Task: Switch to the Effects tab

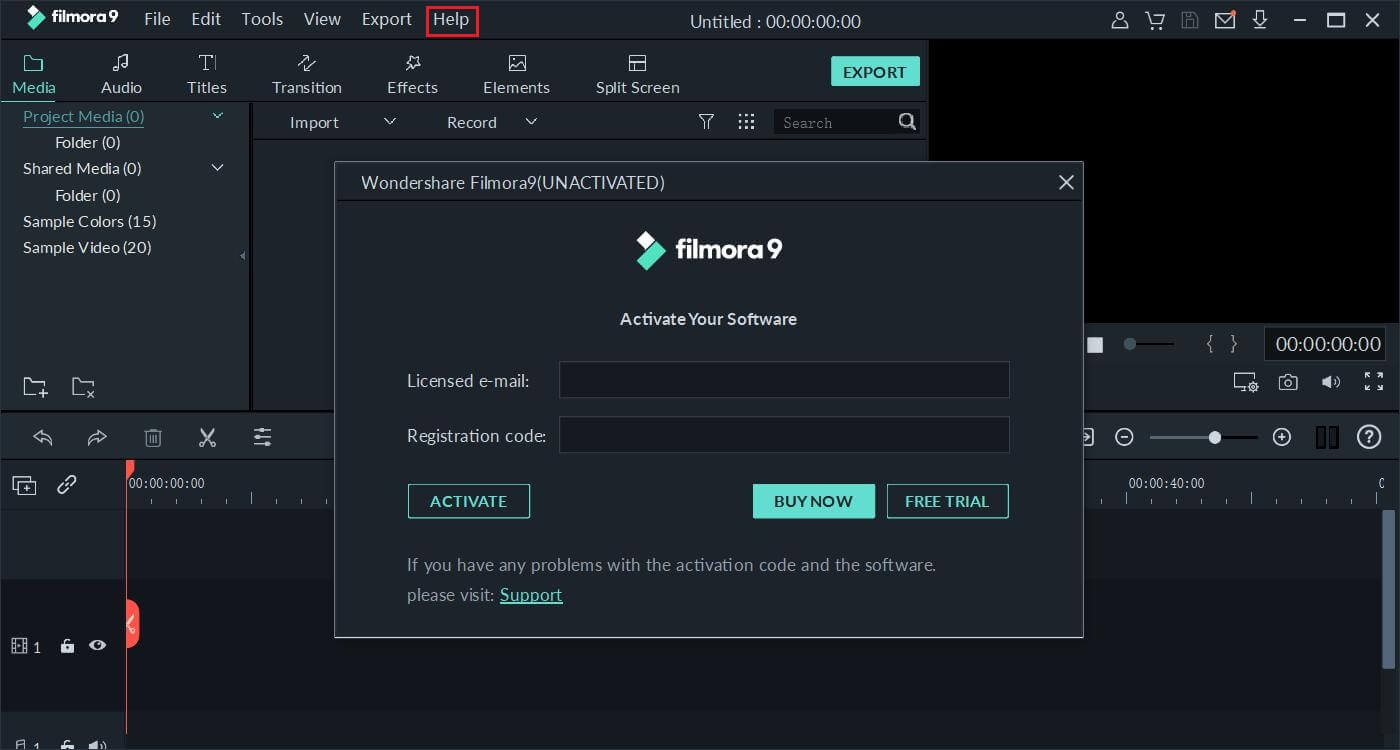Action: (x=413, y=75)
